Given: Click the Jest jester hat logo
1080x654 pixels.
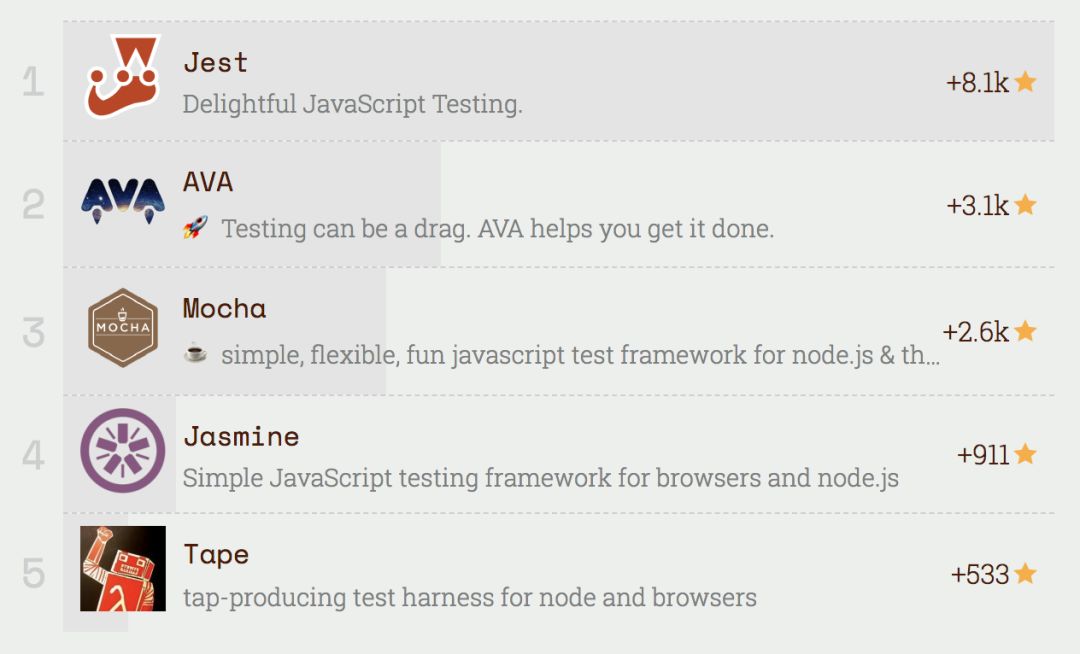Looking at the screenshot, I should pyautogui.click(x=122, y=77).
